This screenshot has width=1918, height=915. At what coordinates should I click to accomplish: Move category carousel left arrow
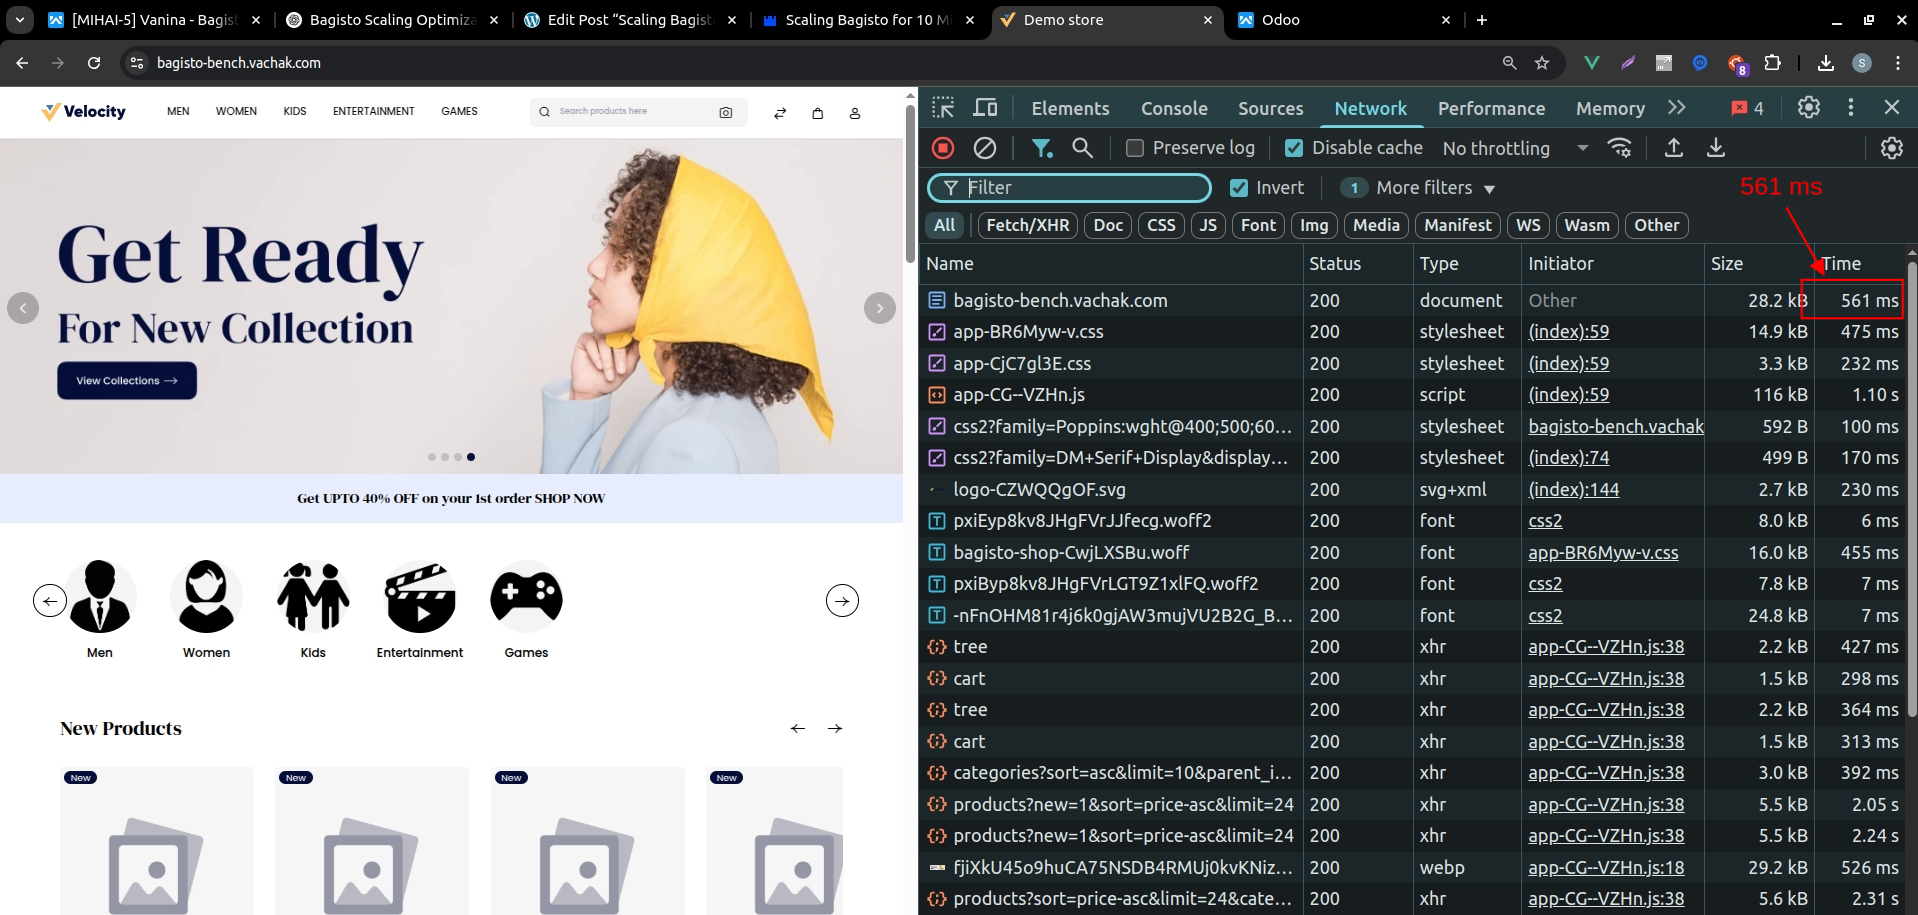click(x=50, y=601)
